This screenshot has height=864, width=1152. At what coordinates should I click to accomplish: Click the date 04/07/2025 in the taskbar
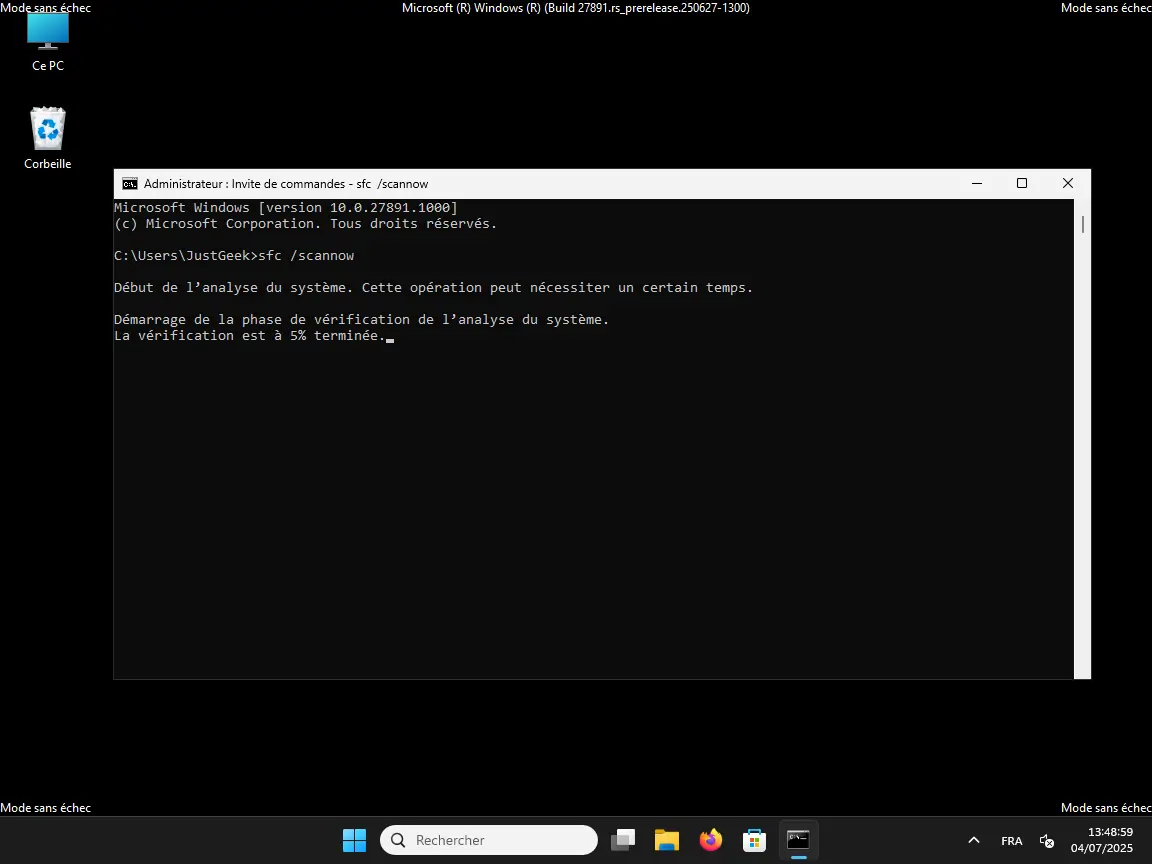(1101, 849)
